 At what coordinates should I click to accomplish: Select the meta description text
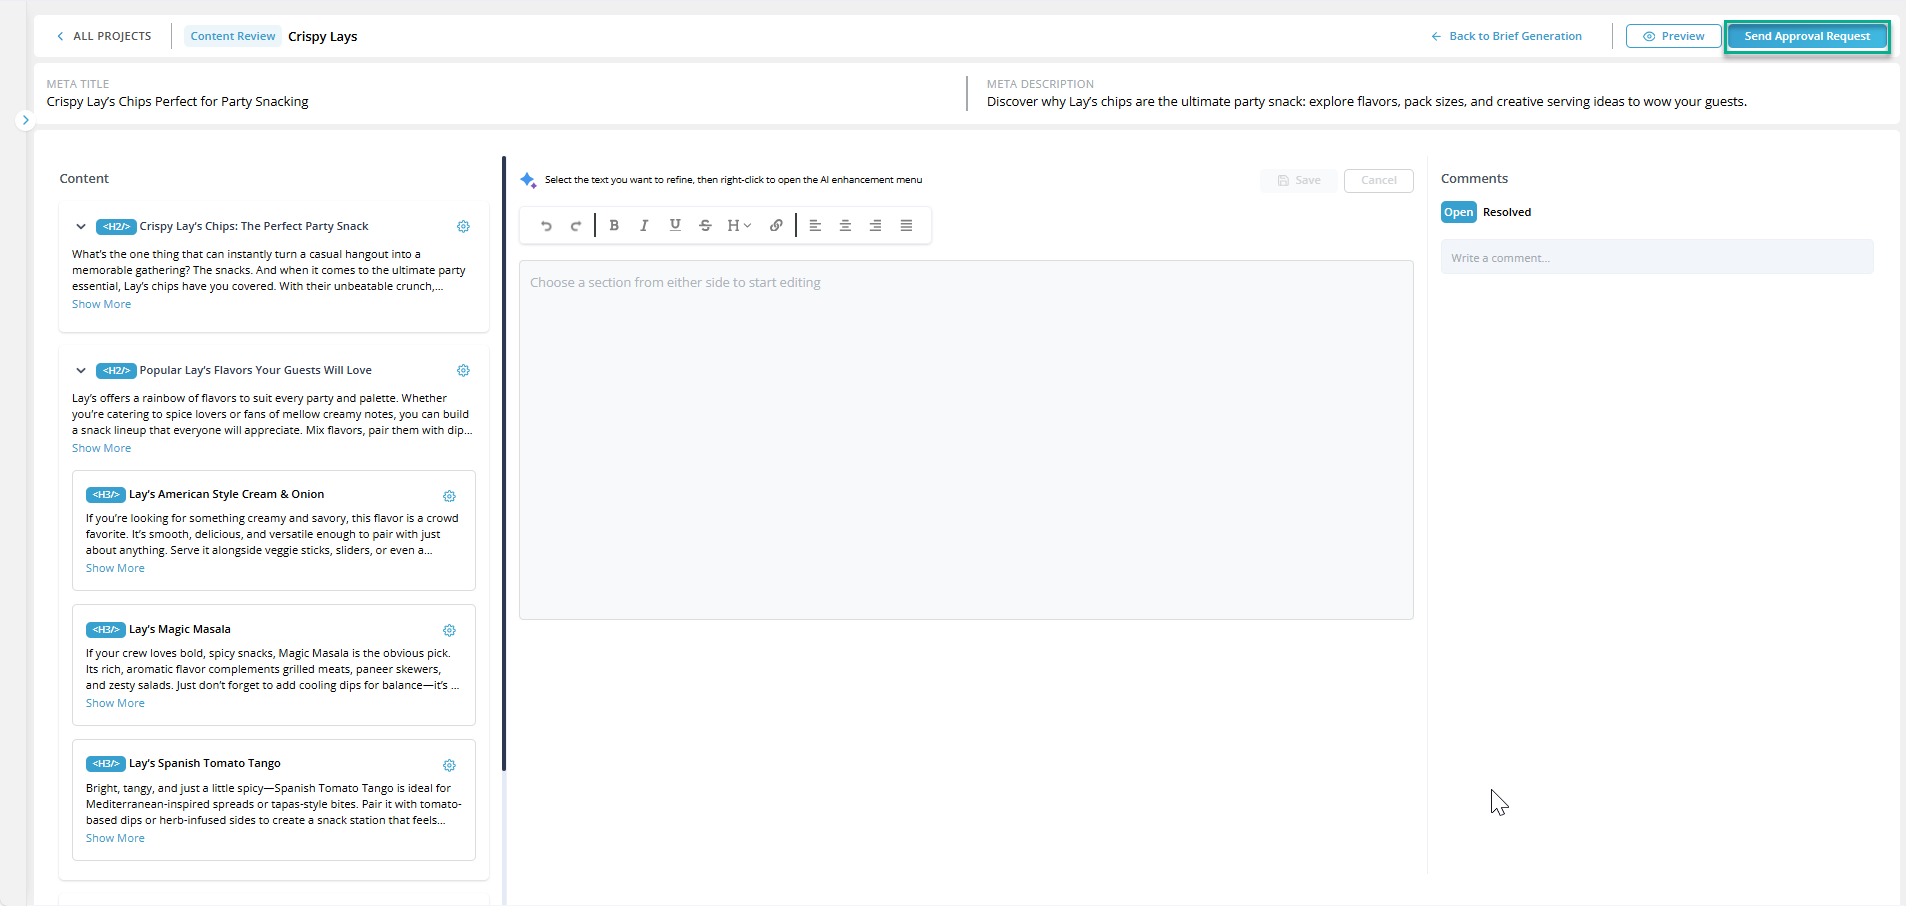[x=1366, y=102]
